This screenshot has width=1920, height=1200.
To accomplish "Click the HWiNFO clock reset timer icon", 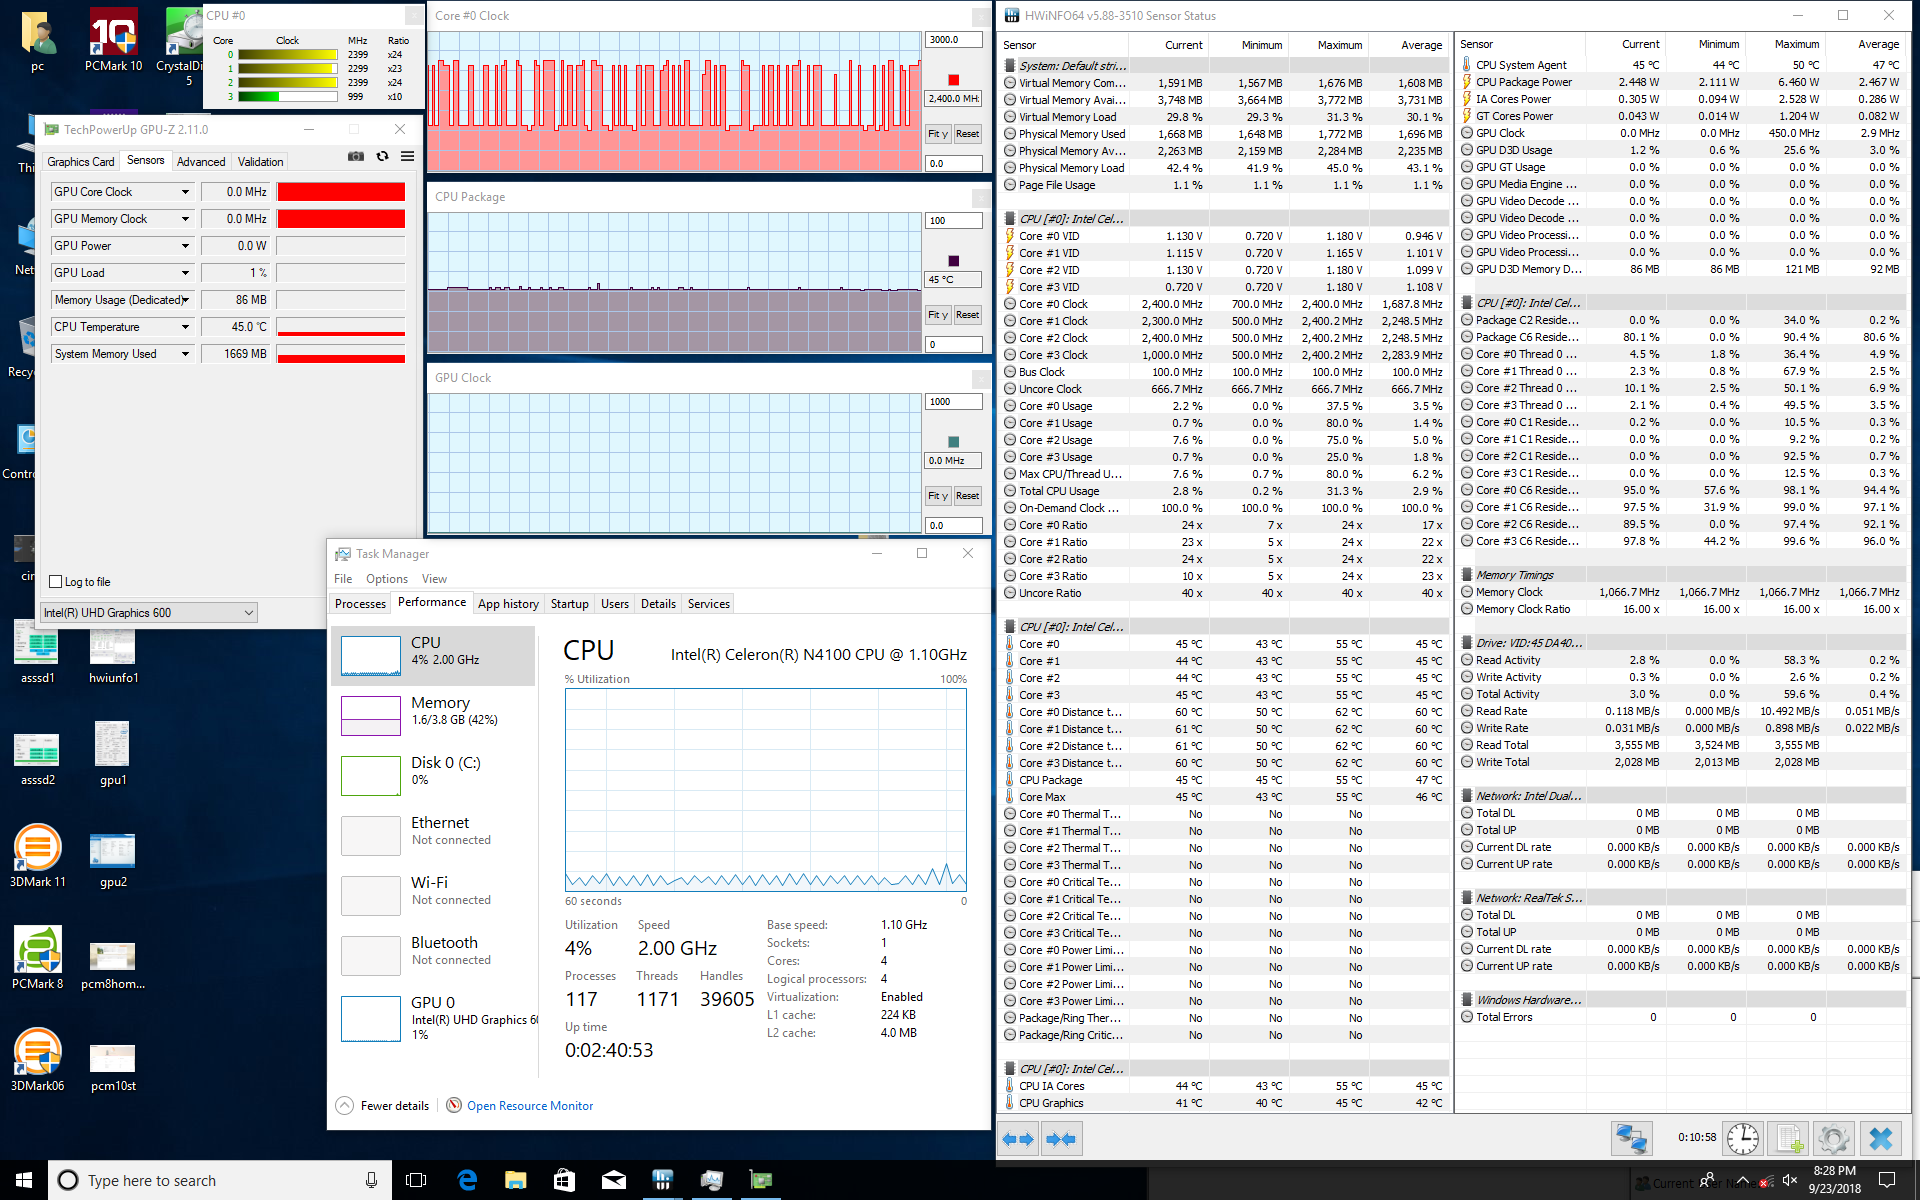I will click(x=1743, y=1138).
